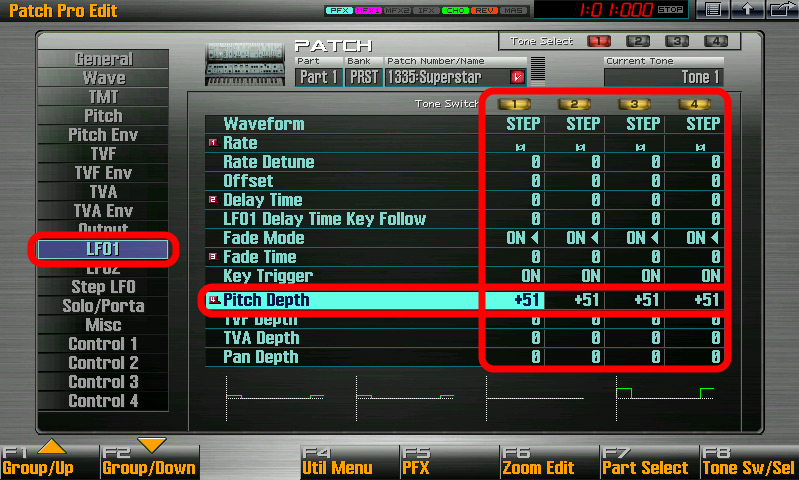Click the synthesizer keyboard thumbnail image
The height and width of the screenshot is (480, 799).
pyautogui.click(x=245, y=64)
